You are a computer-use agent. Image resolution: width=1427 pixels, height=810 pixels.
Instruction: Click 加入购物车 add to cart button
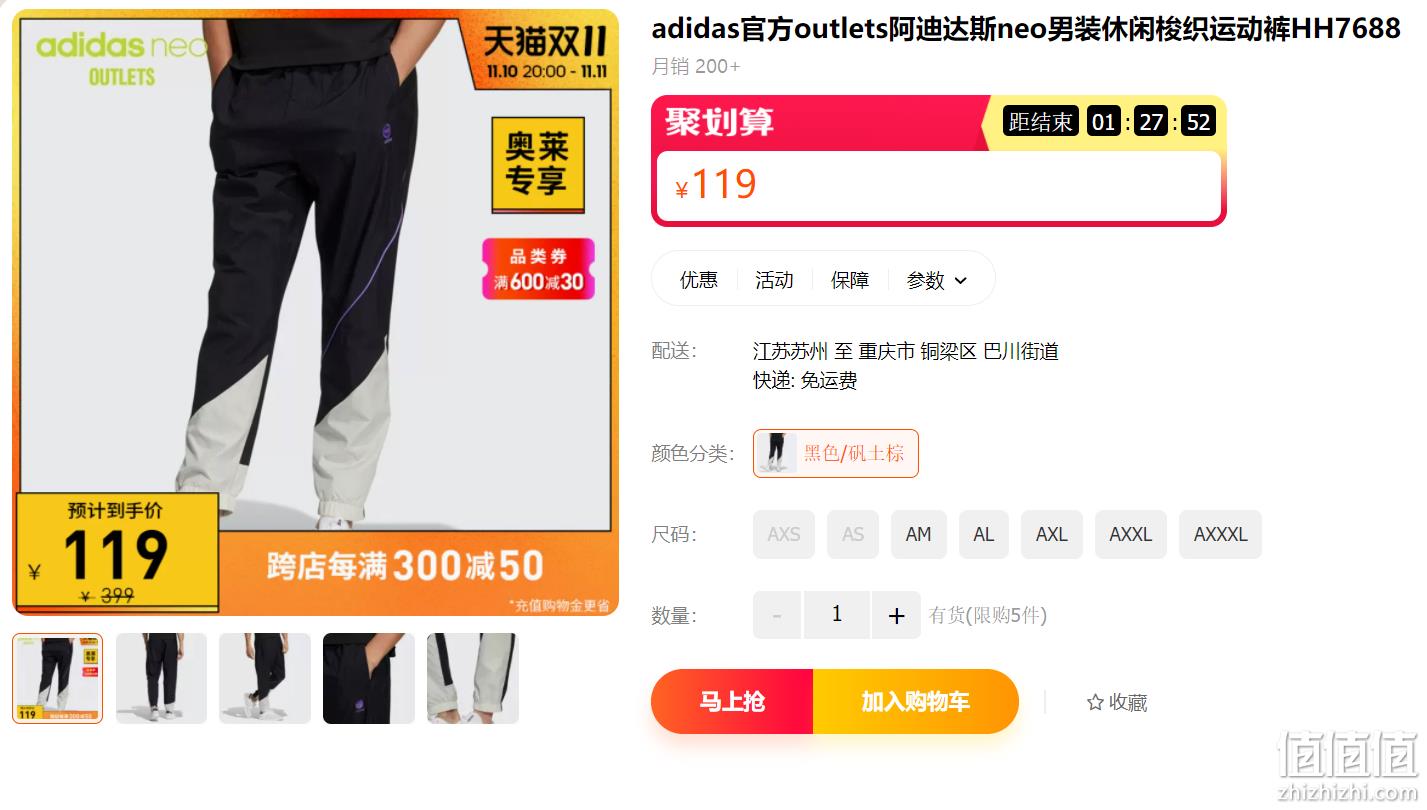(x=916, y=702)
